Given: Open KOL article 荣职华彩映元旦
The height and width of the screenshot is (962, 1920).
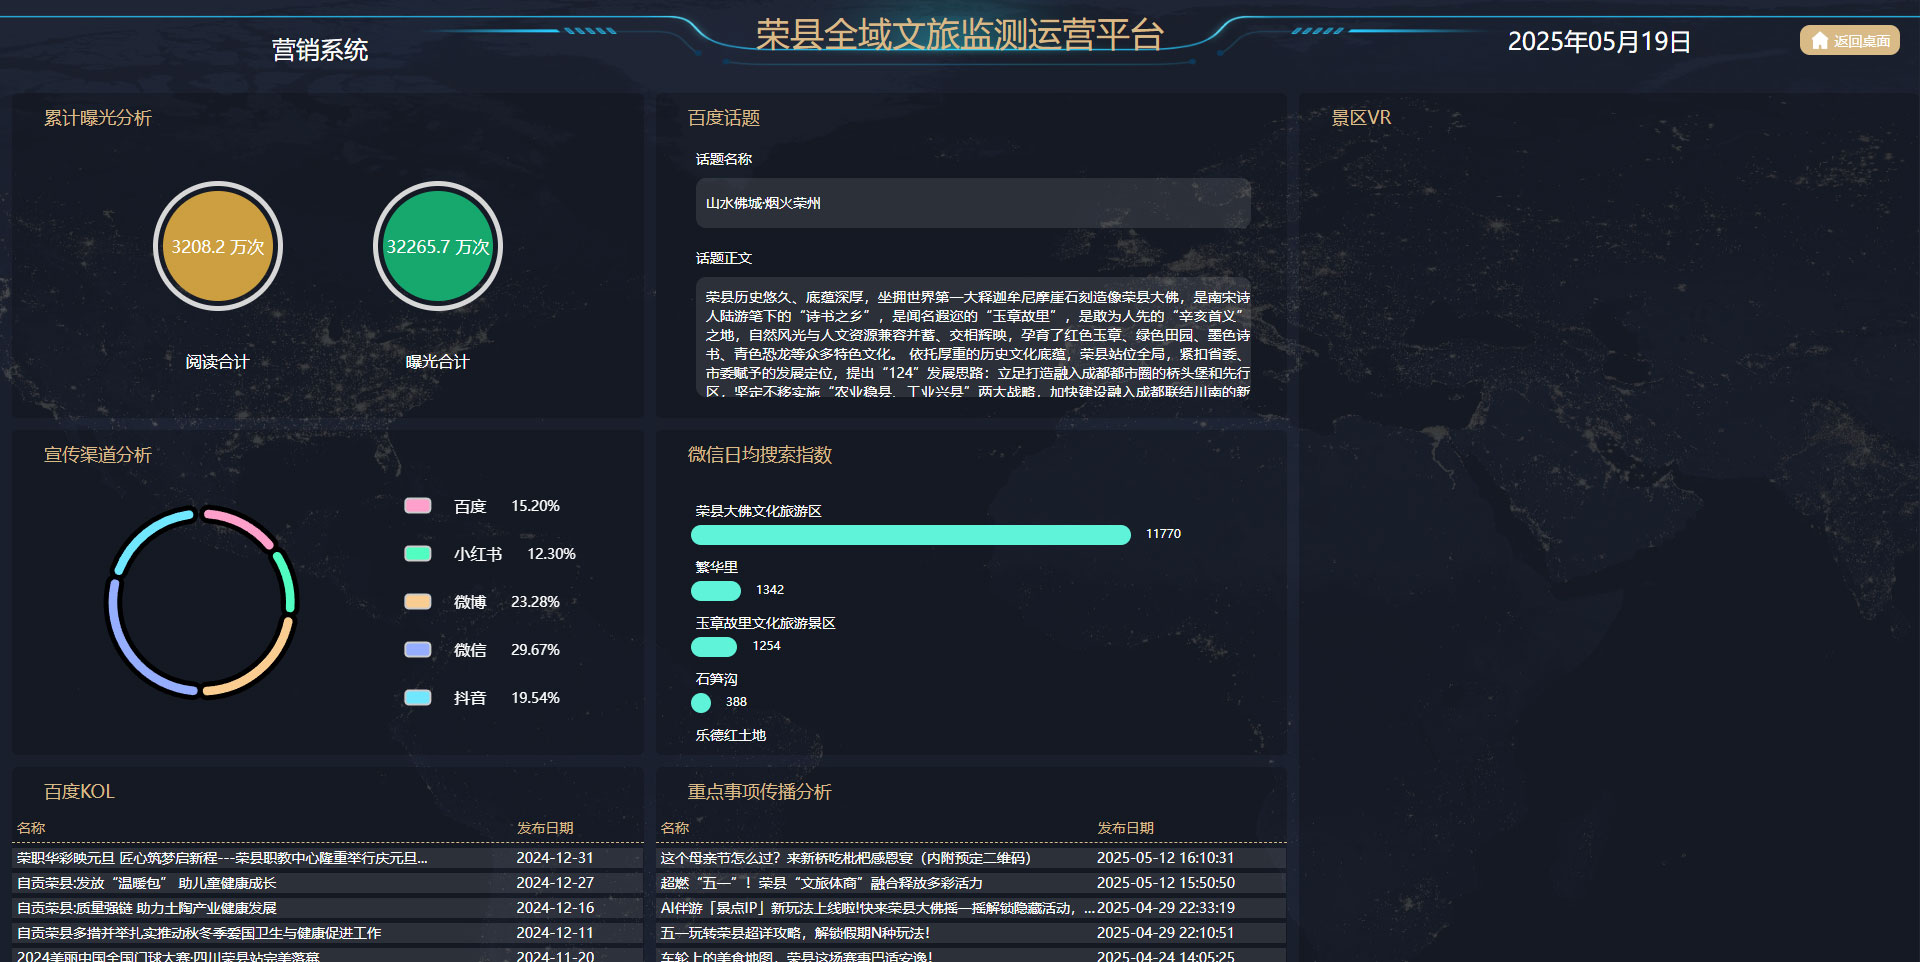Looking at the screenshot, I should pos(220,857).
